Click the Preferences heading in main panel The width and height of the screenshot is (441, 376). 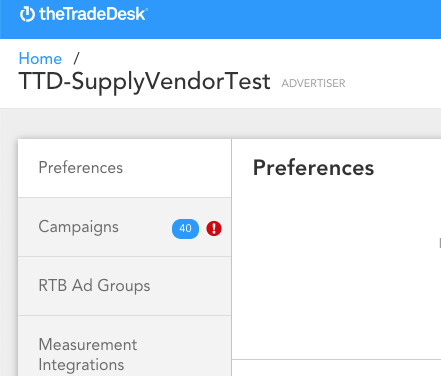(313, 167)
